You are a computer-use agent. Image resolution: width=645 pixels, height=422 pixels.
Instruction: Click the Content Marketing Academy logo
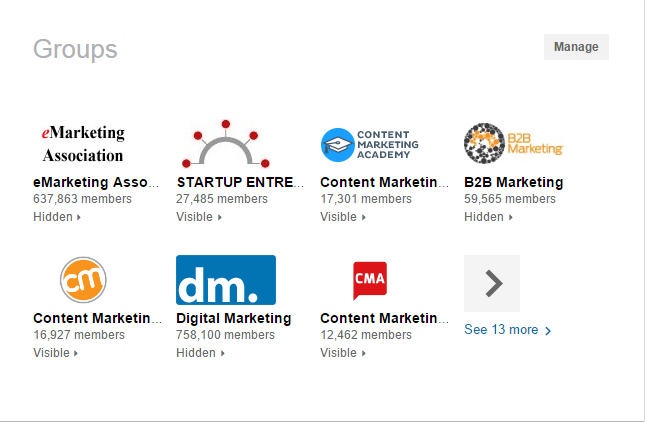point(370,144)
